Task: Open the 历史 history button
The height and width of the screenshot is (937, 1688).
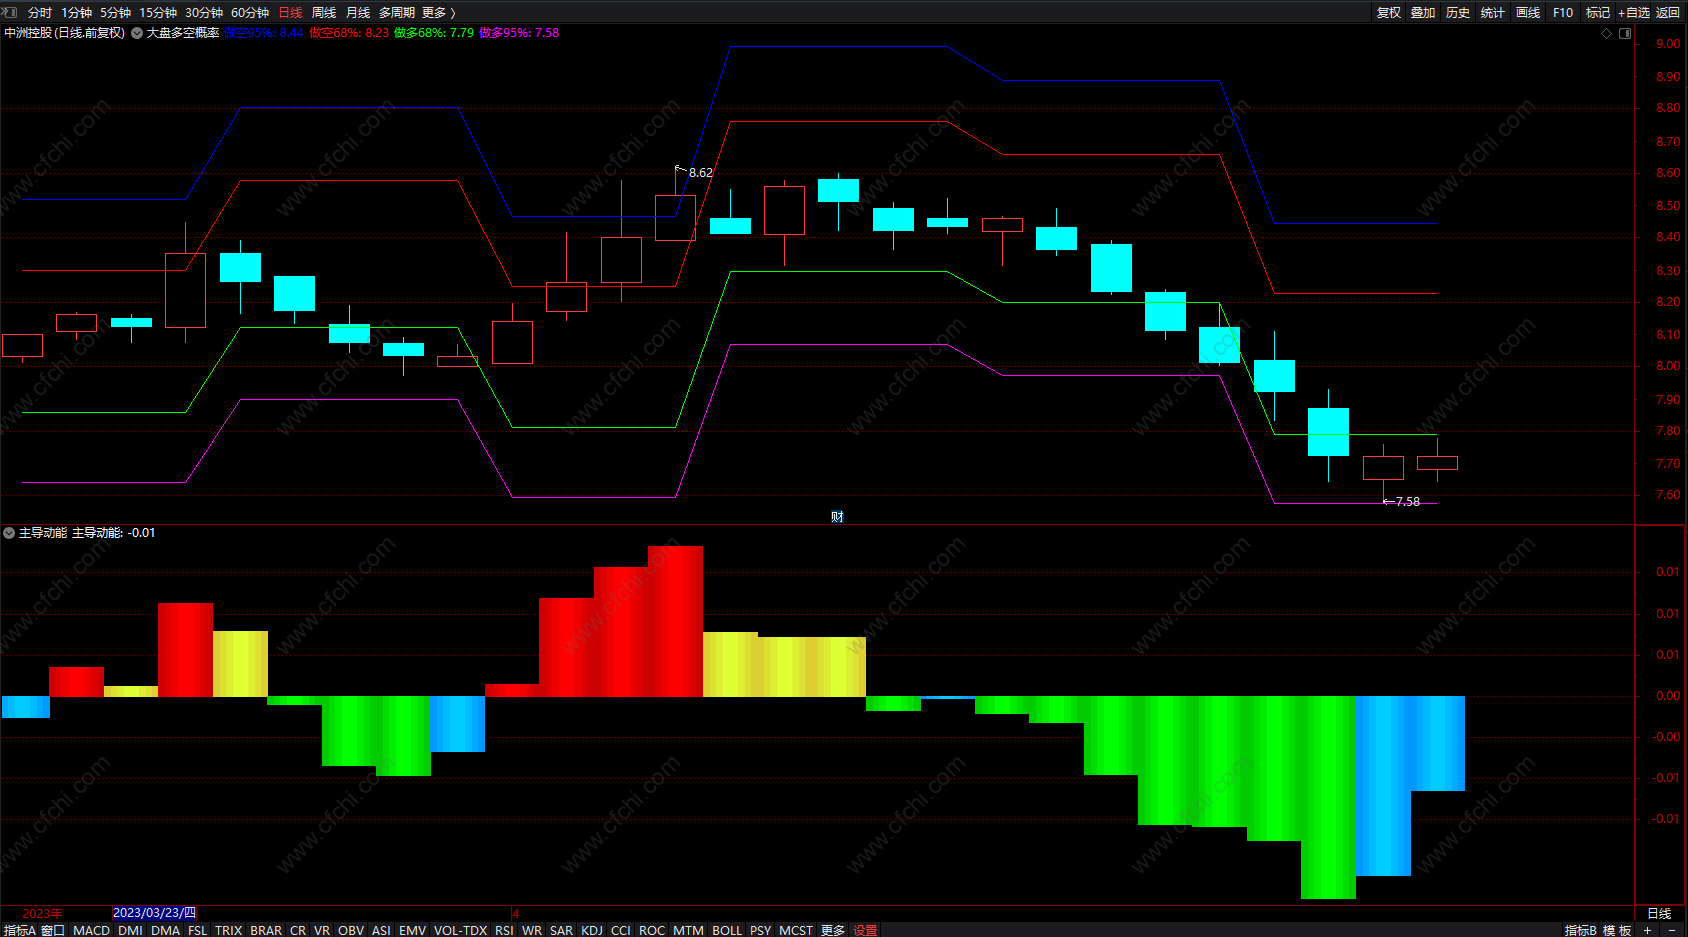Action: (x=1458, y=13)
